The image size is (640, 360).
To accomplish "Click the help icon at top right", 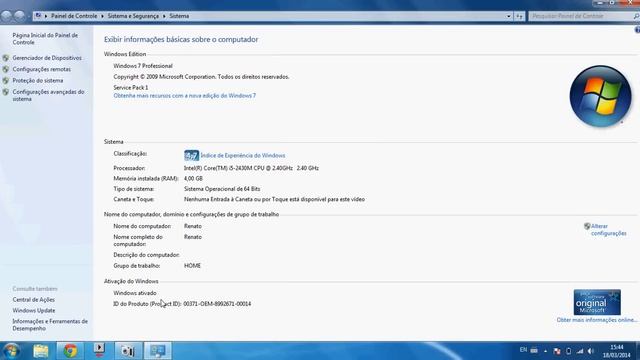I will 637,30.
